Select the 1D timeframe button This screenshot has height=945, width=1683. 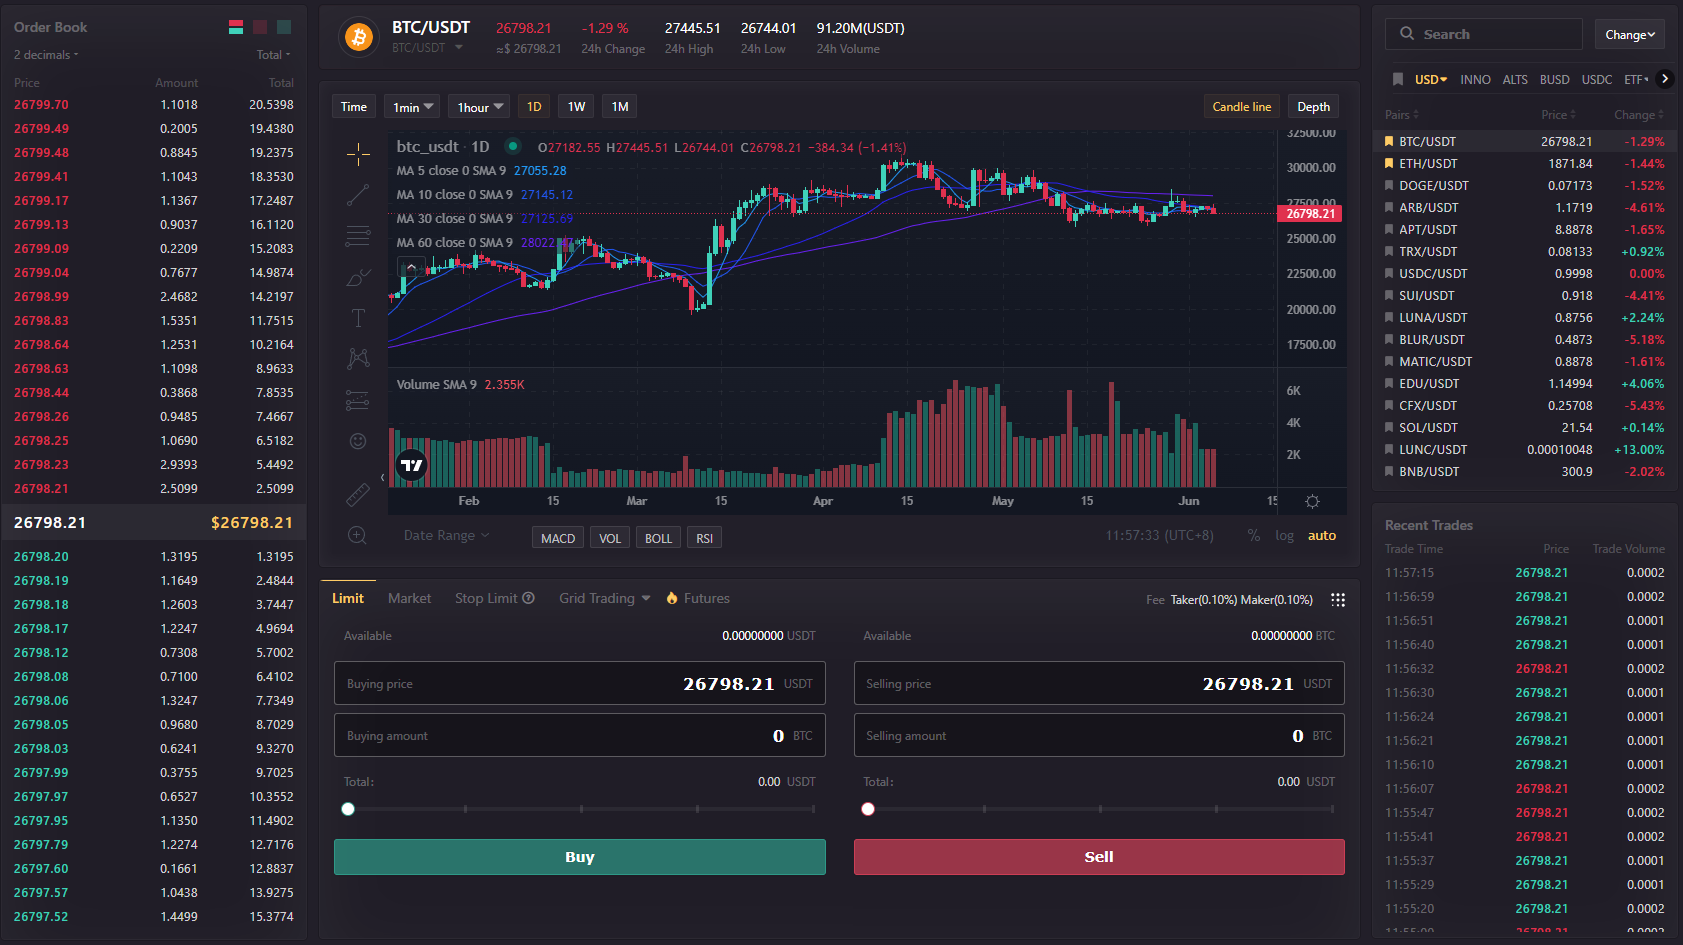point(534,107)
